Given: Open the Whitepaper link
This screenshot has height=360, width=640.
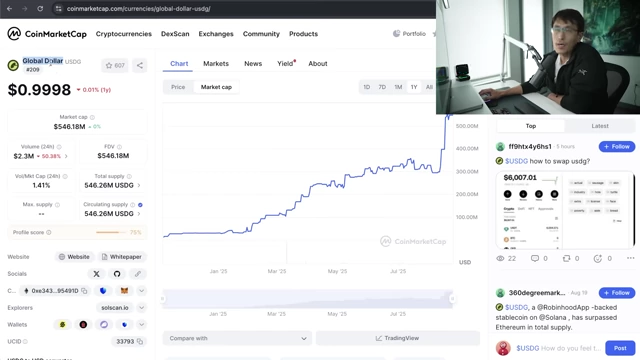Looking at the screenshot, I should point(122,257).
